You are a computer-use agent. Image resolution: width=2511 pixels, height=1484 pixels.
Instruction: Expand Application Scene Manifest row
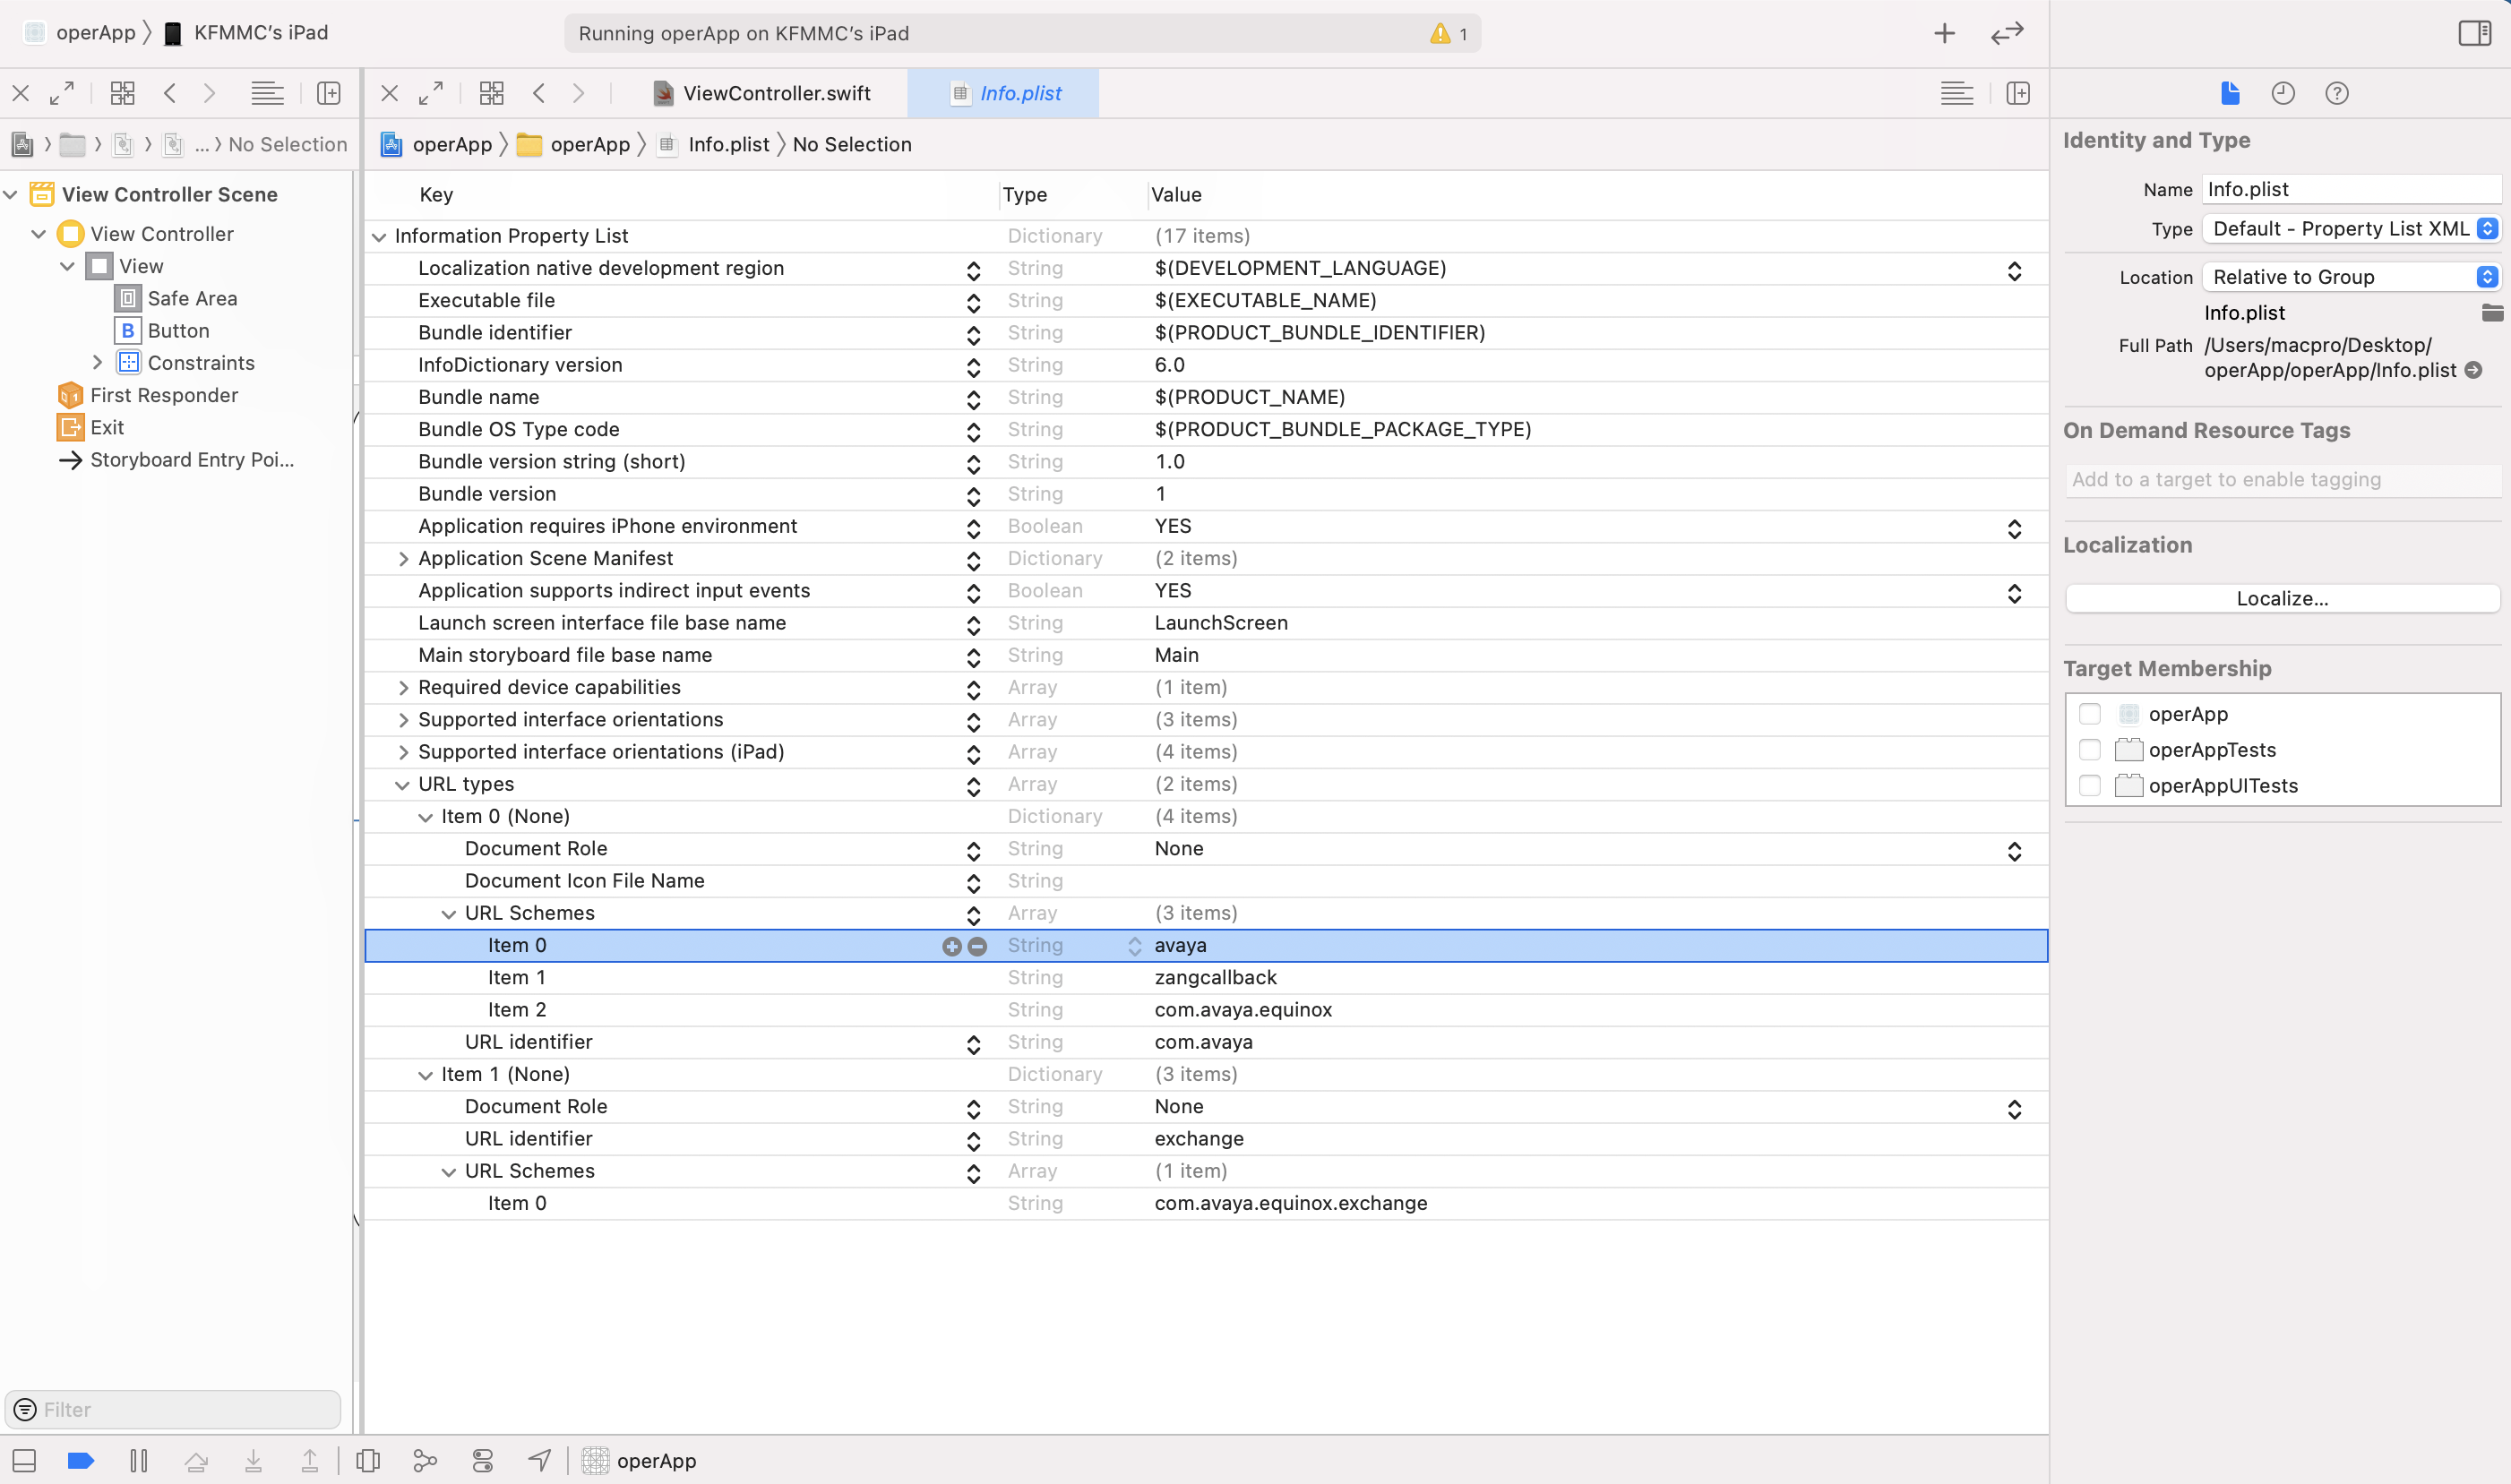403,559
